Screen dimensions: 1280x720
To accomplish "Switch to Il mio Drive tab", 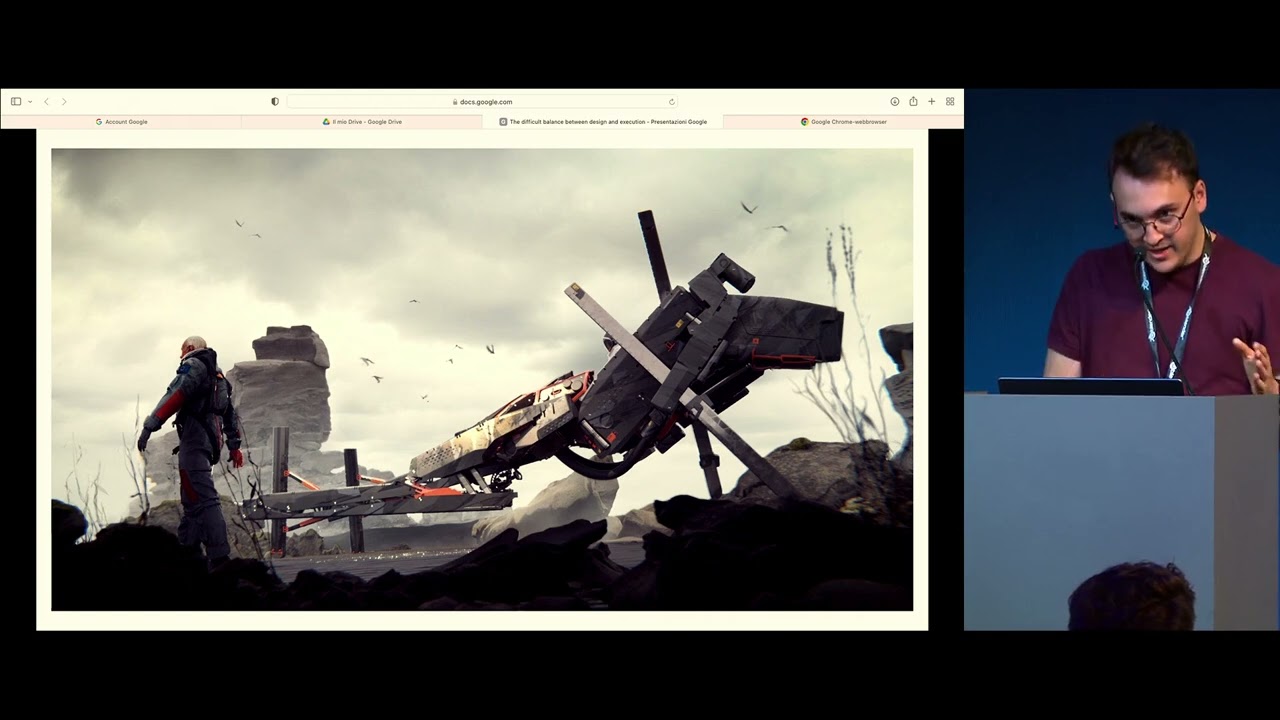I will (362, 121).
